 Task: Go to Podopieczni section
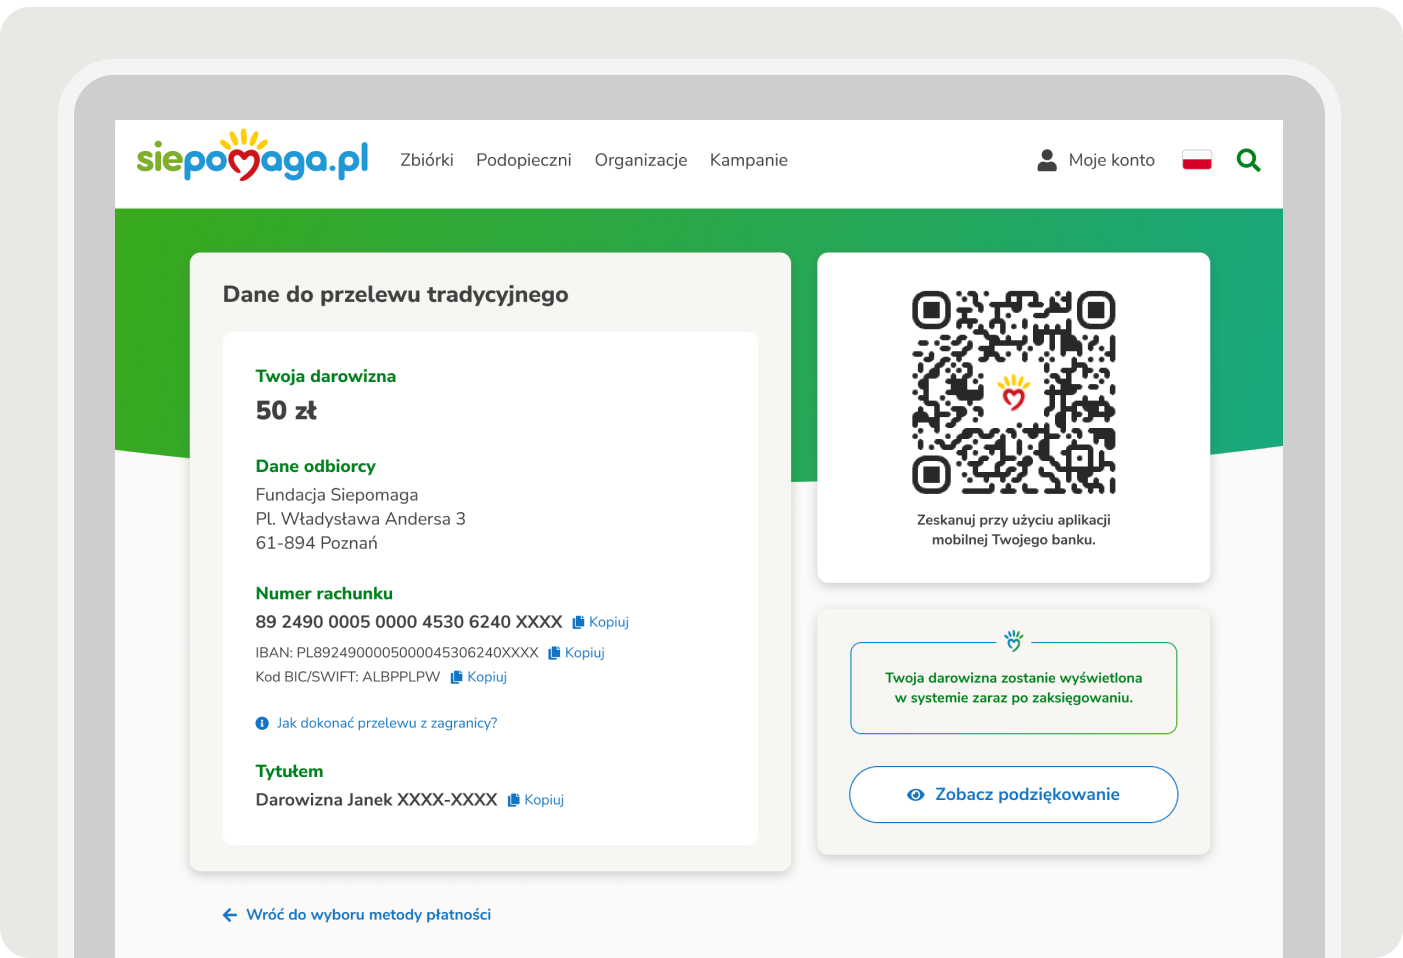(x=523, y=160)
